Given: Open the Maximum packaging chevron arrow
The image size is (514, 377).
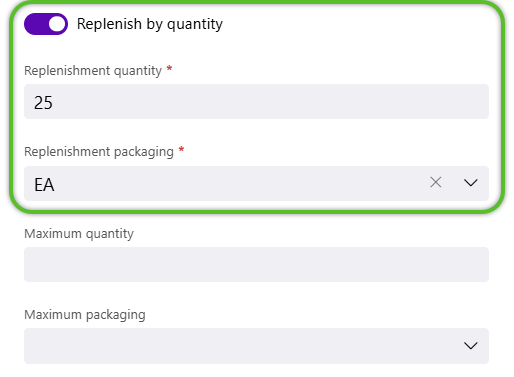Looking at the screenshot, I should tap(470, 346).
